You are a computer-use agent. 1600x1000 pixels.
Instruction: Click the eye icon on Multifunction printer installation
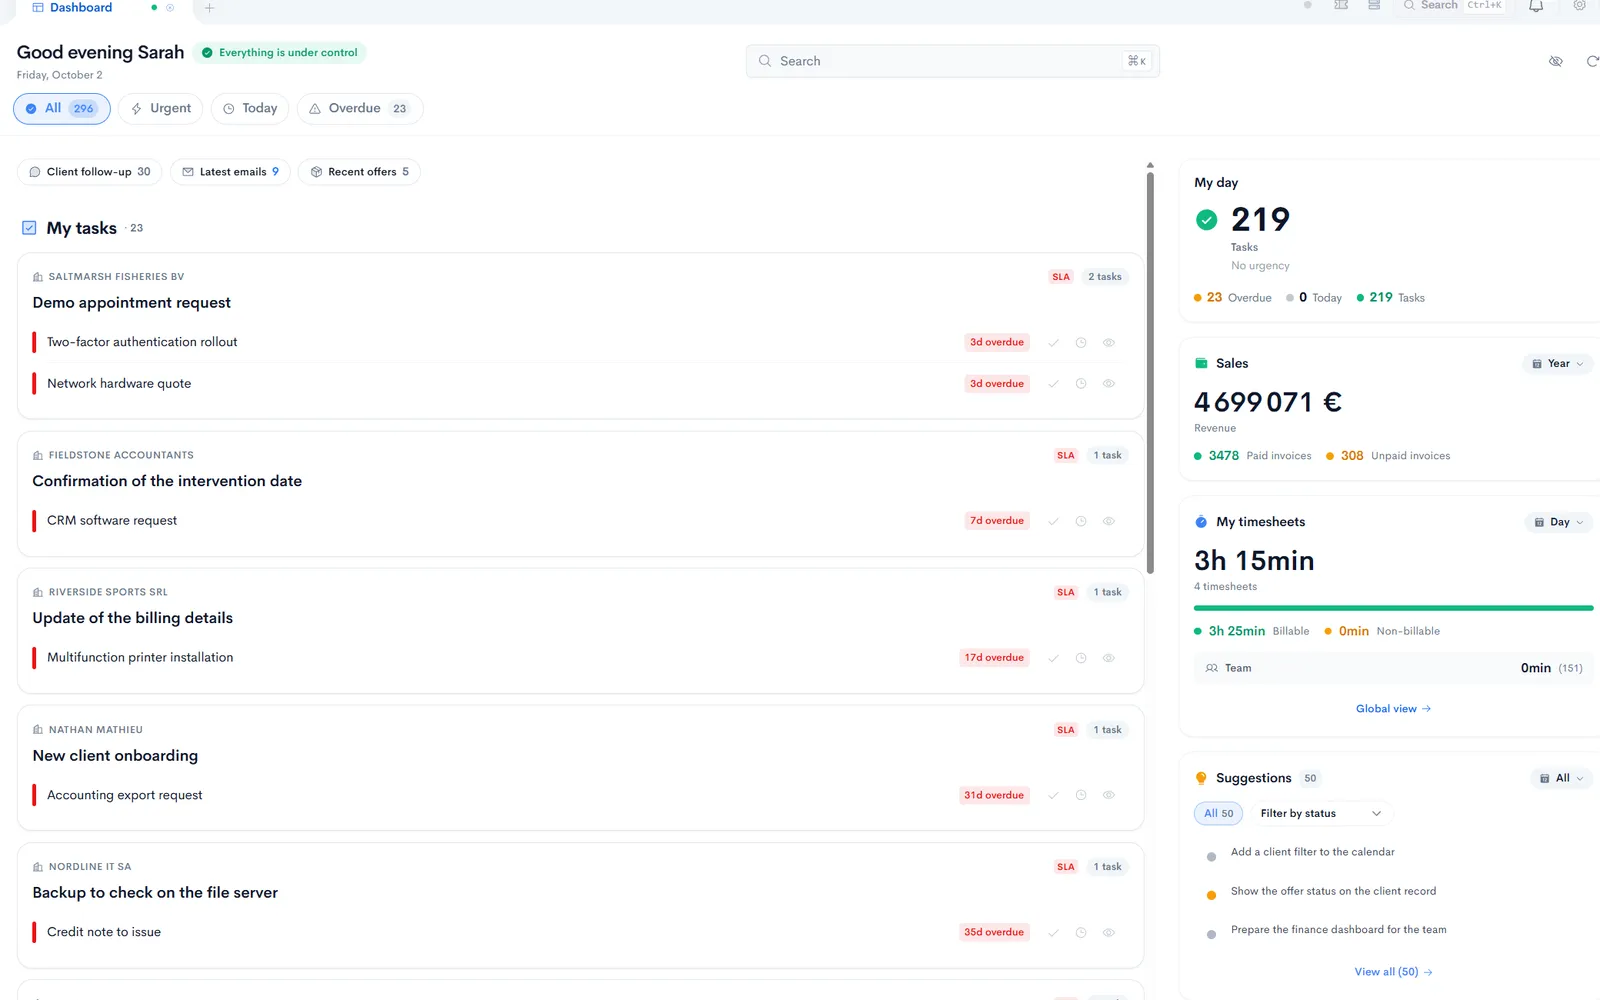[1109, 658]
